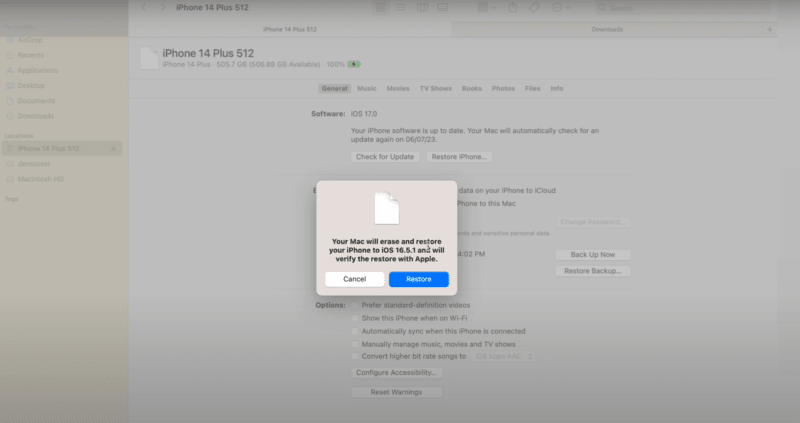Click the document icon in the restore dialog
Image resolution: width=800 pixels, height=423 pixels.
(x=387, y=208)
